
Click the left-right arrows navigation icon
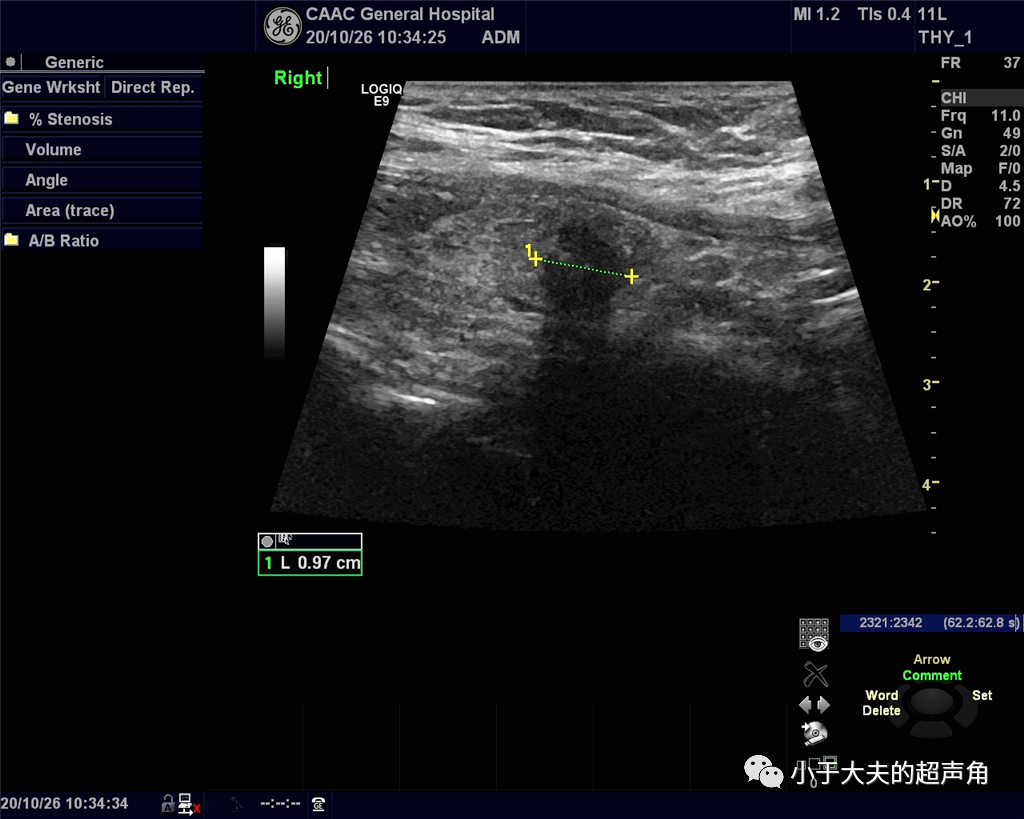click(x=814, y=705)
